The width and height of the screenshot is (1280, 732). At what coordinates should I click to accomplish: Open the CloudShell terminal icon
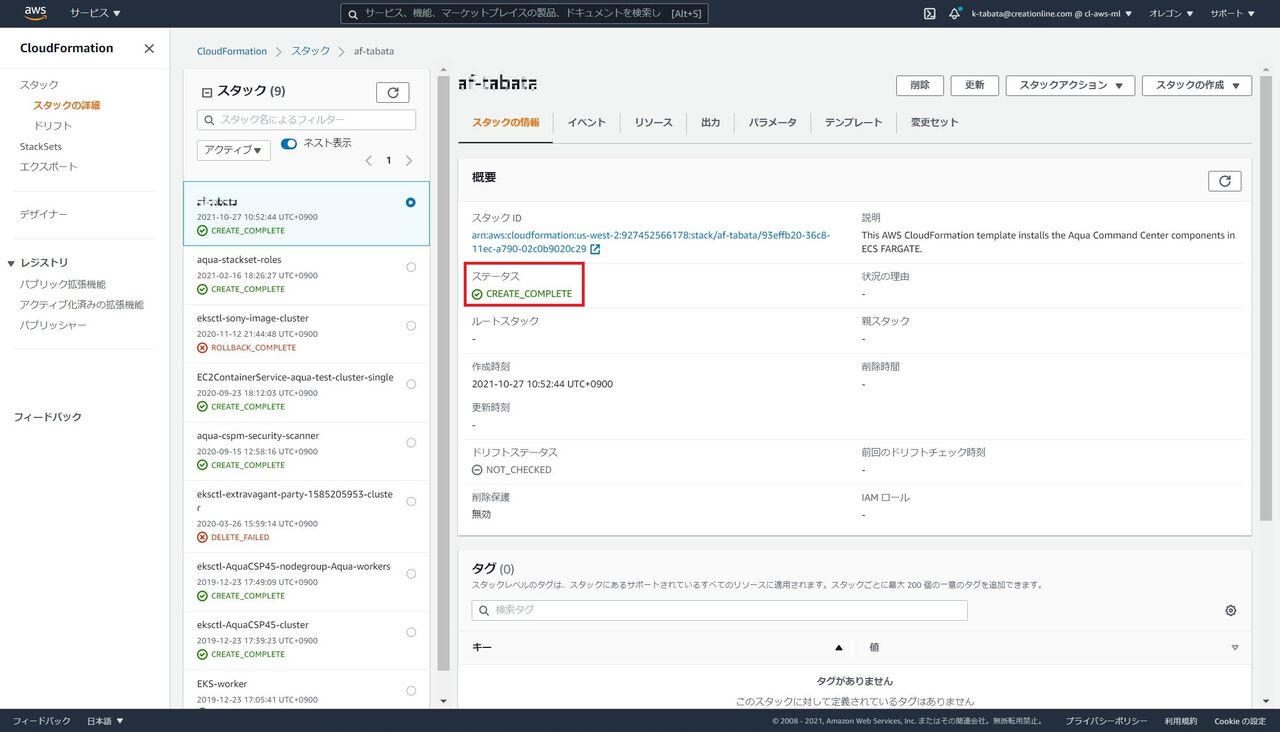(929, 14)
